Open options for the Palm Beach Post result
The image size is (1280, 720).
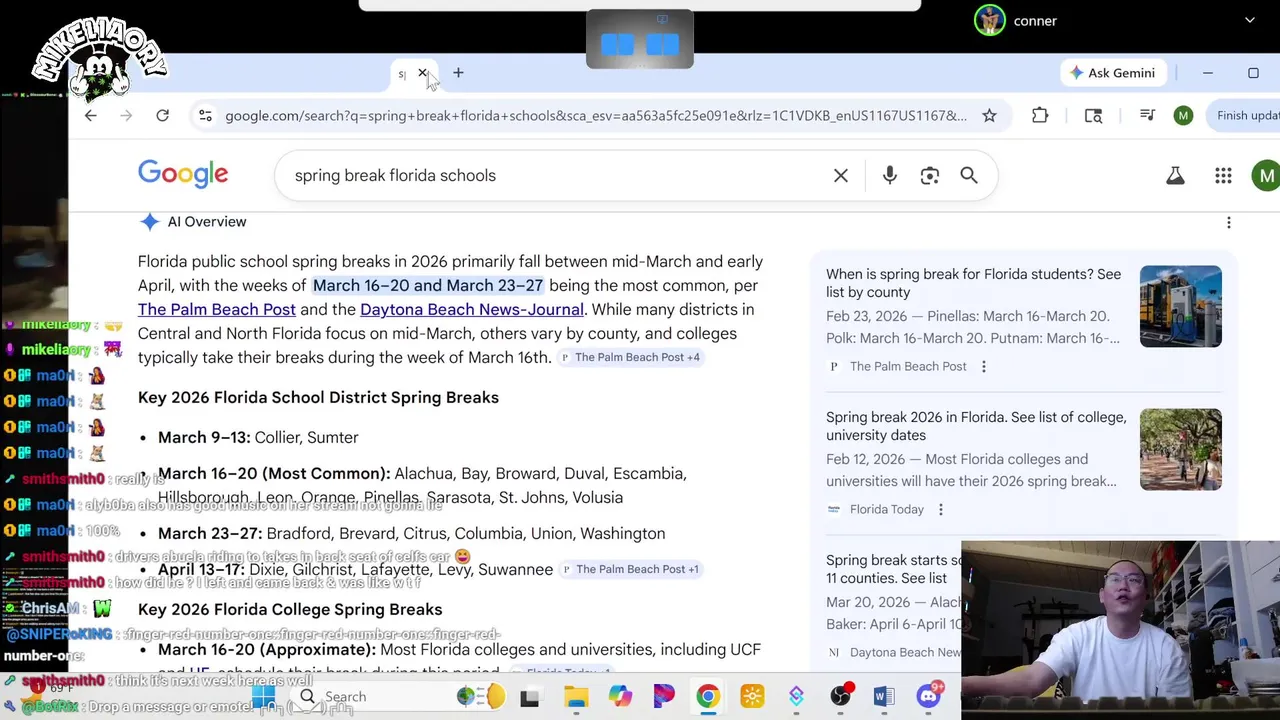983,367
